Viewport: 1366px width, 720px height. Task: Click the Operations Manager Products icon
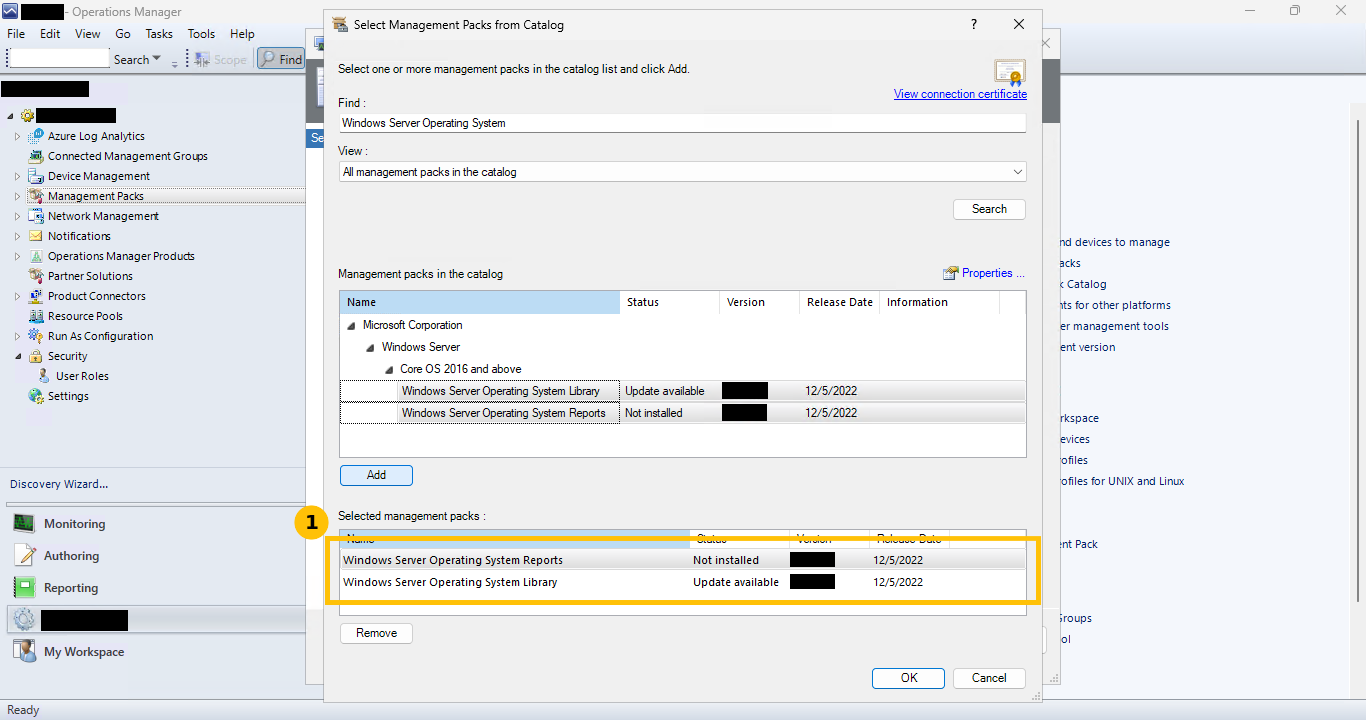tap(36, 256)
